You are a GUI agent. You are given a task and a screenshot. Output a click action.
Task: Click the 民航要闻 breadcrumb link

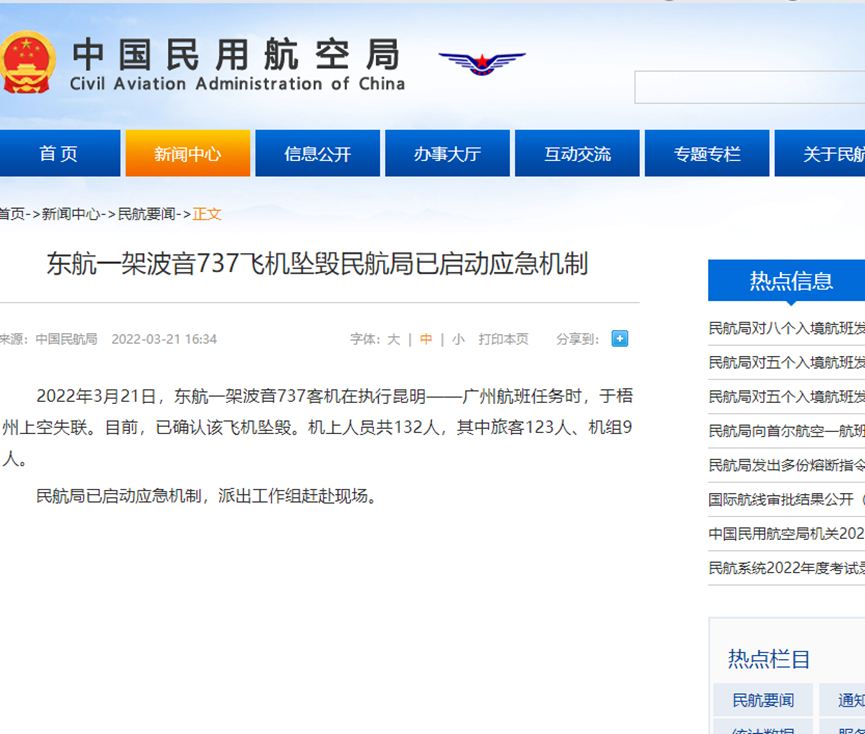(x=147, y=214)
